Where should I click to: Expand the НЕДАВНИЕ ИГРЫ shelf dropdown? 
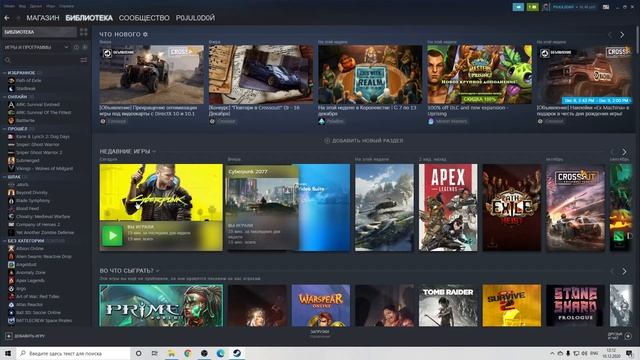click(154, 151)
